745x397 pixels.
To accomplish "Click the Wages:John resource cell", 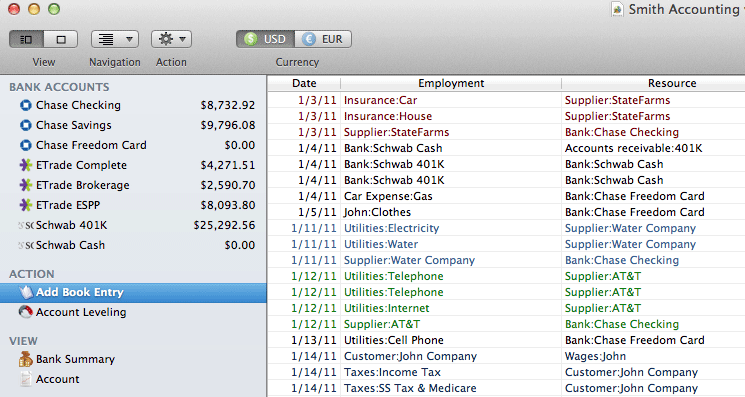I will click(x=595, y=356).
